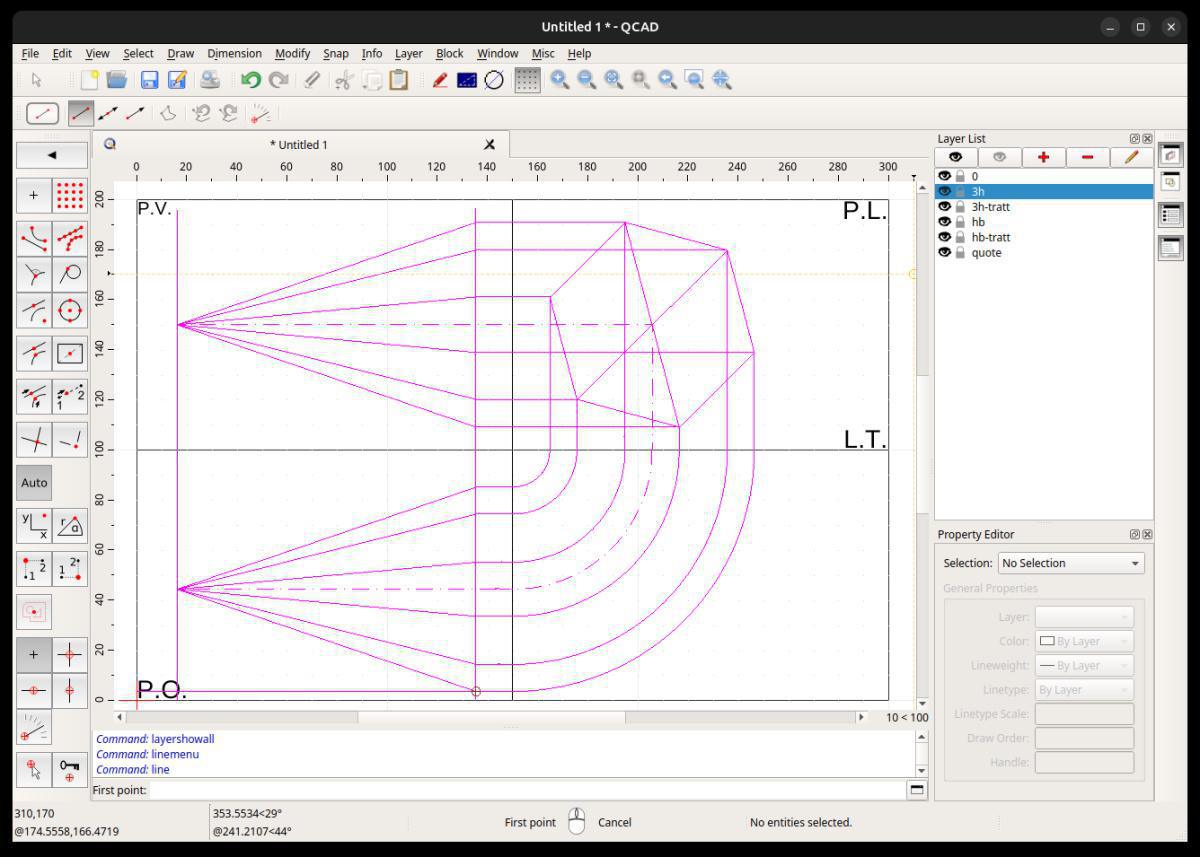Select the hb layer in Layer List
Viewport: 1200px width, 857px height.
(x=978, y=222)
